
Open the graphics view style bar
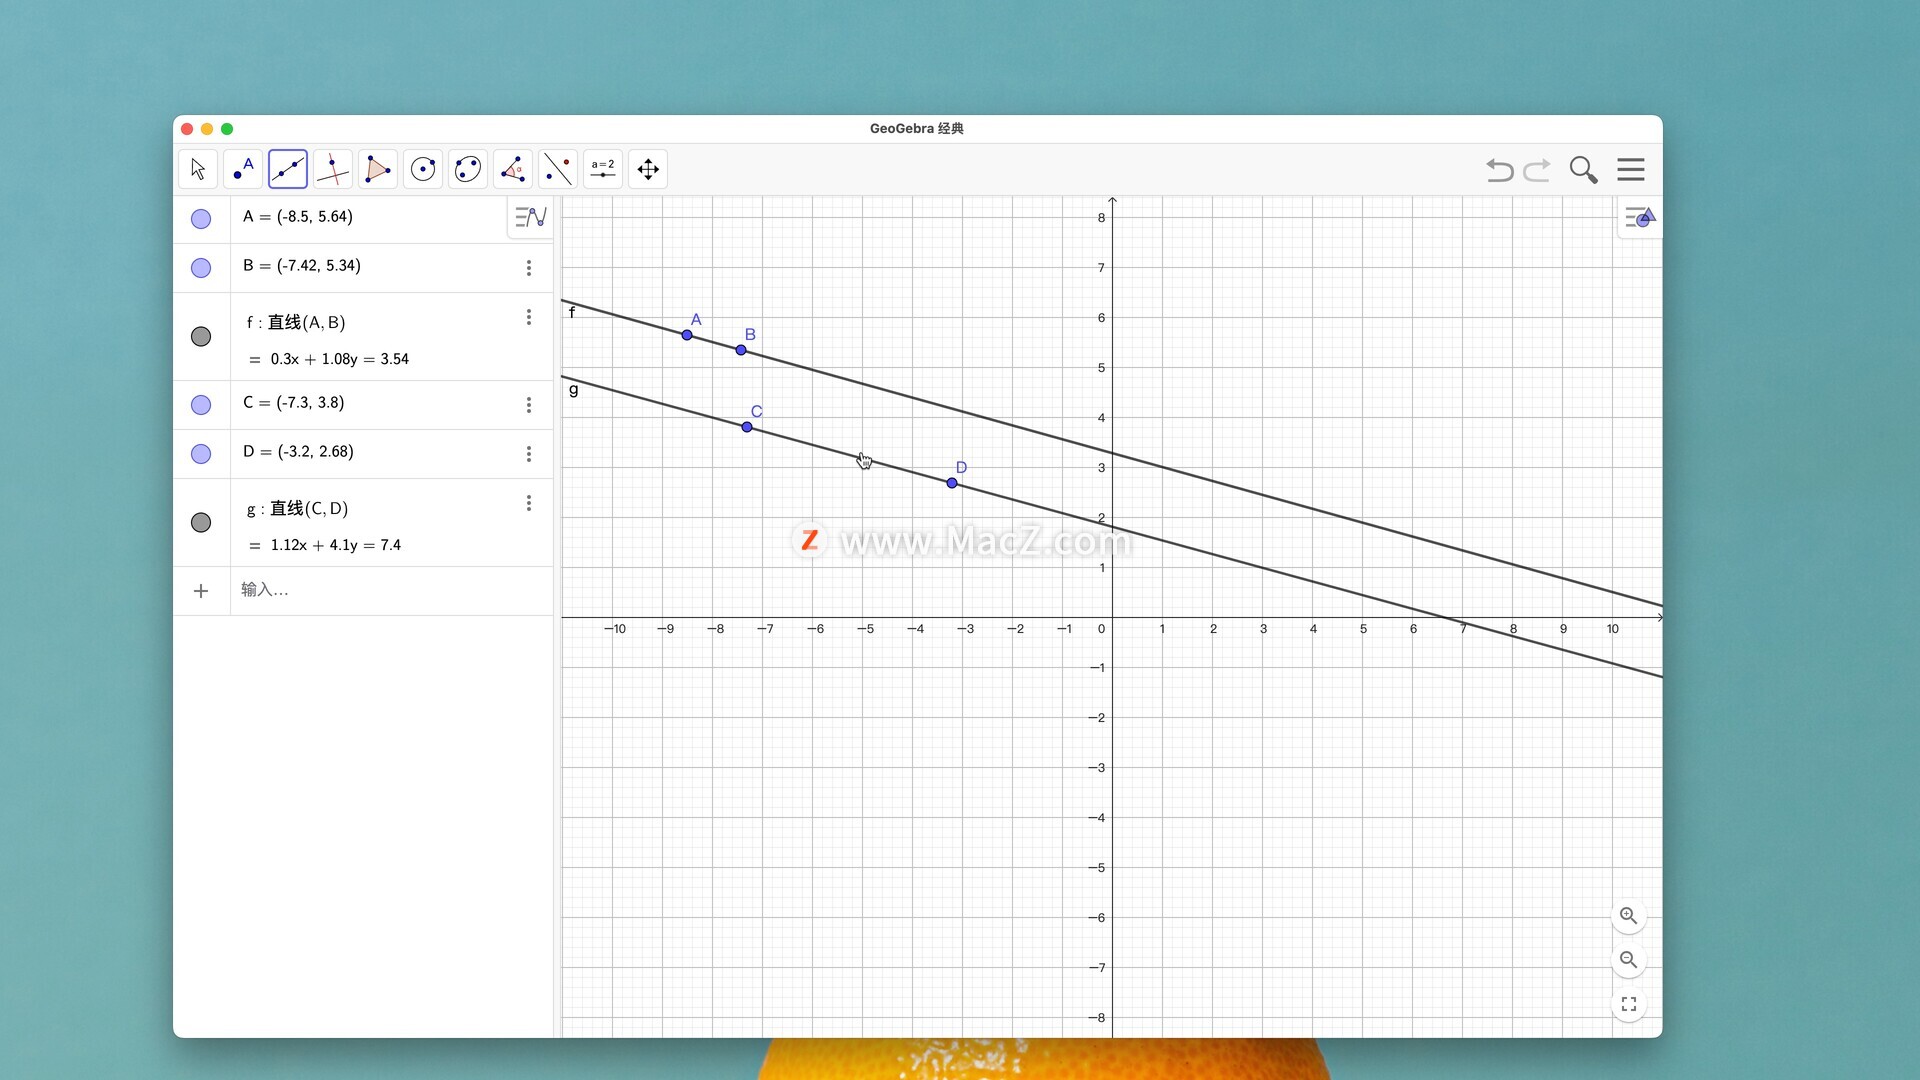tap(1640, 217)
